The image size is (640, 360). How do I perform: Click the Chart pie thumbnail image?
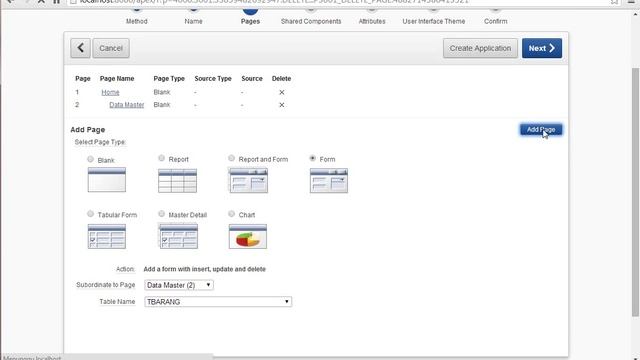(248, 236)
